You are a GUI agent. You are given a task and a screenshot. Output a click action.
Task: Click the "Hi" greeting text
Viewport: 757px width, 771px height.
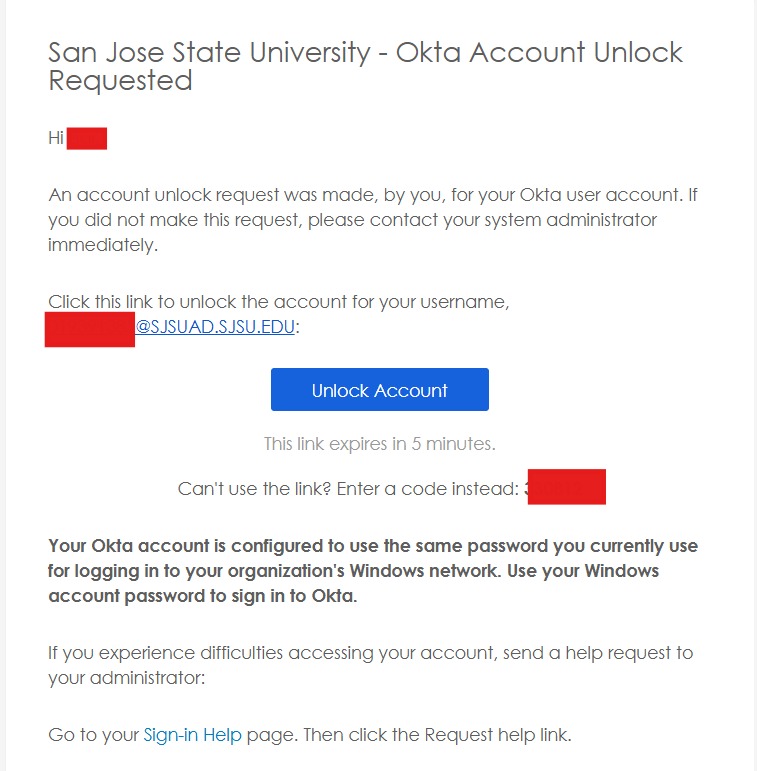click(56, 138)
